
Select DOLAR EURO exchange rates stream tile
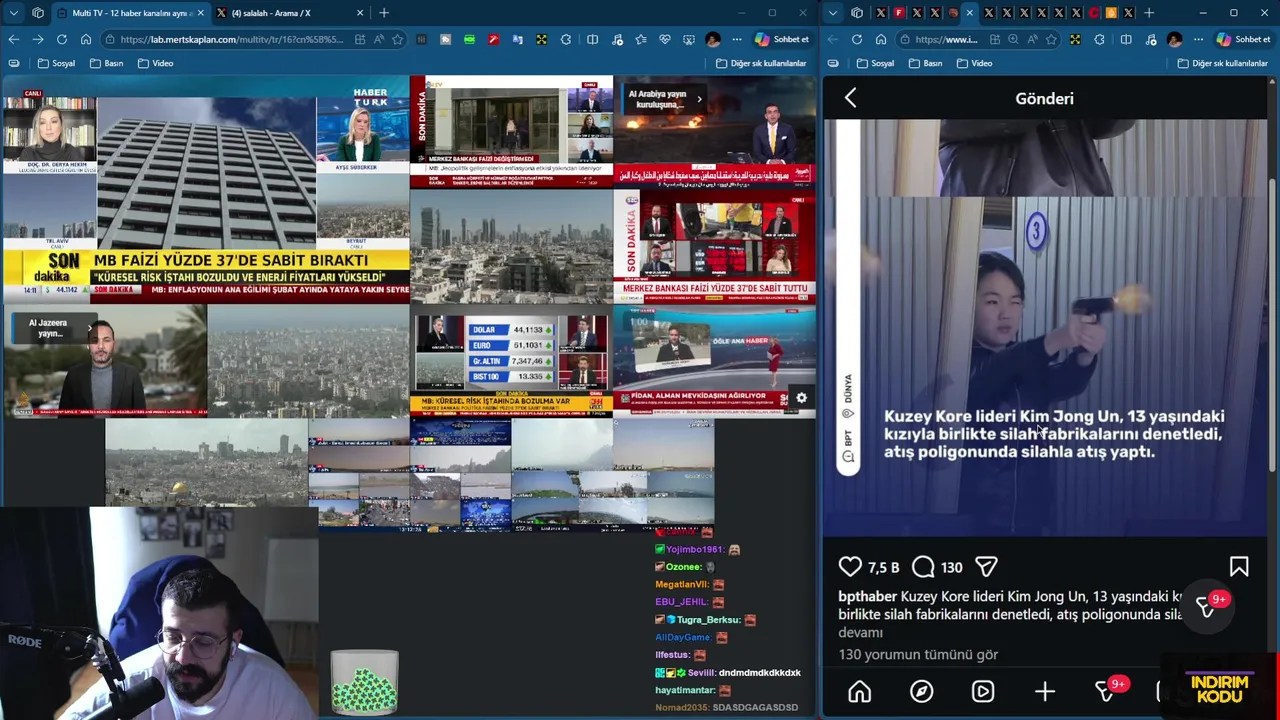tap(511, 362)
